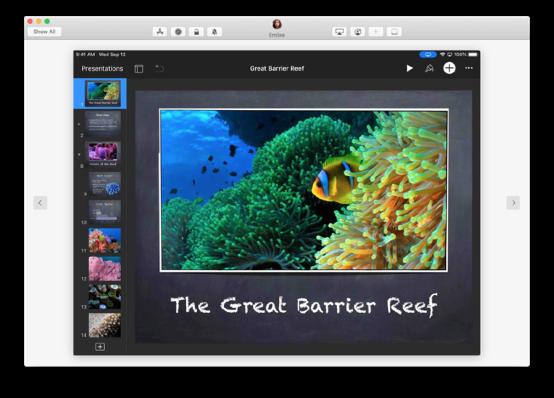Play the Great Barrier Reef slideshow
554x398 pixels.
[x=409, y=68]
